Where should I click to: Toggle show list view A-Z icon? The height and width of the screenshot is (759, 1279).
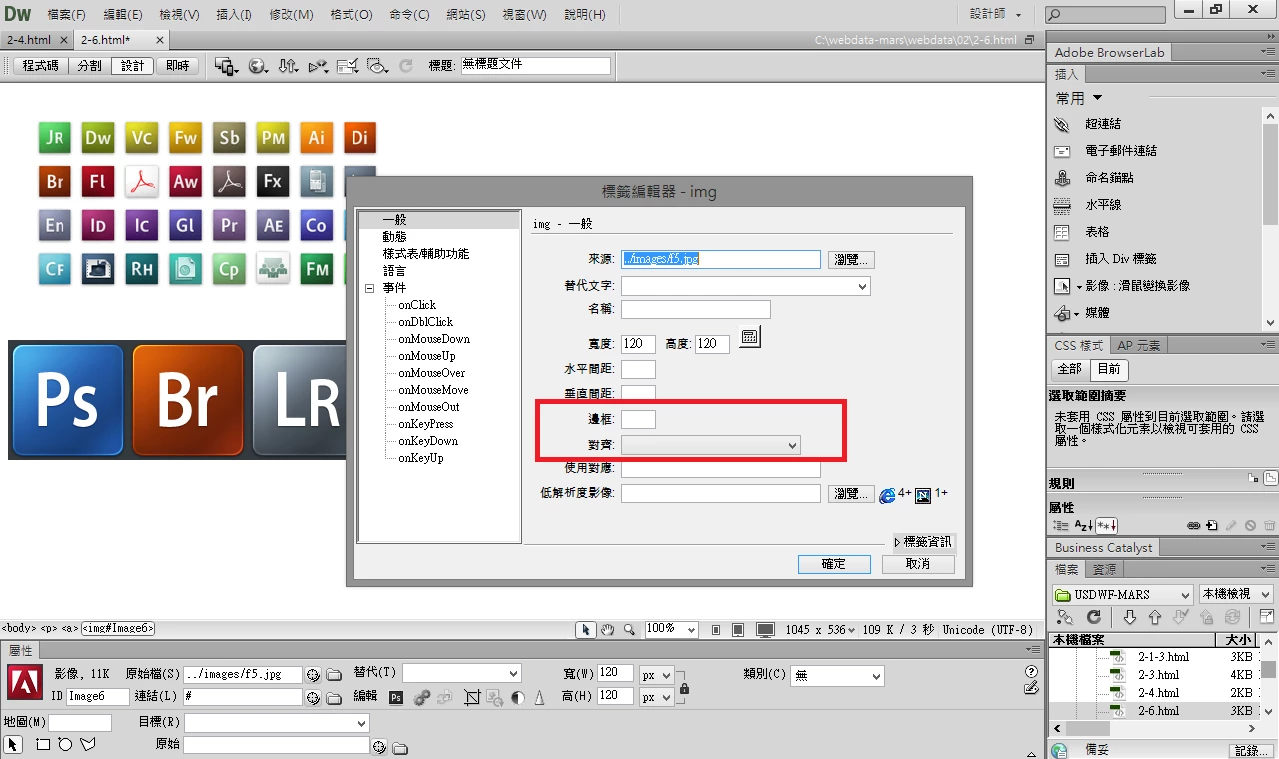point(1083,525)
